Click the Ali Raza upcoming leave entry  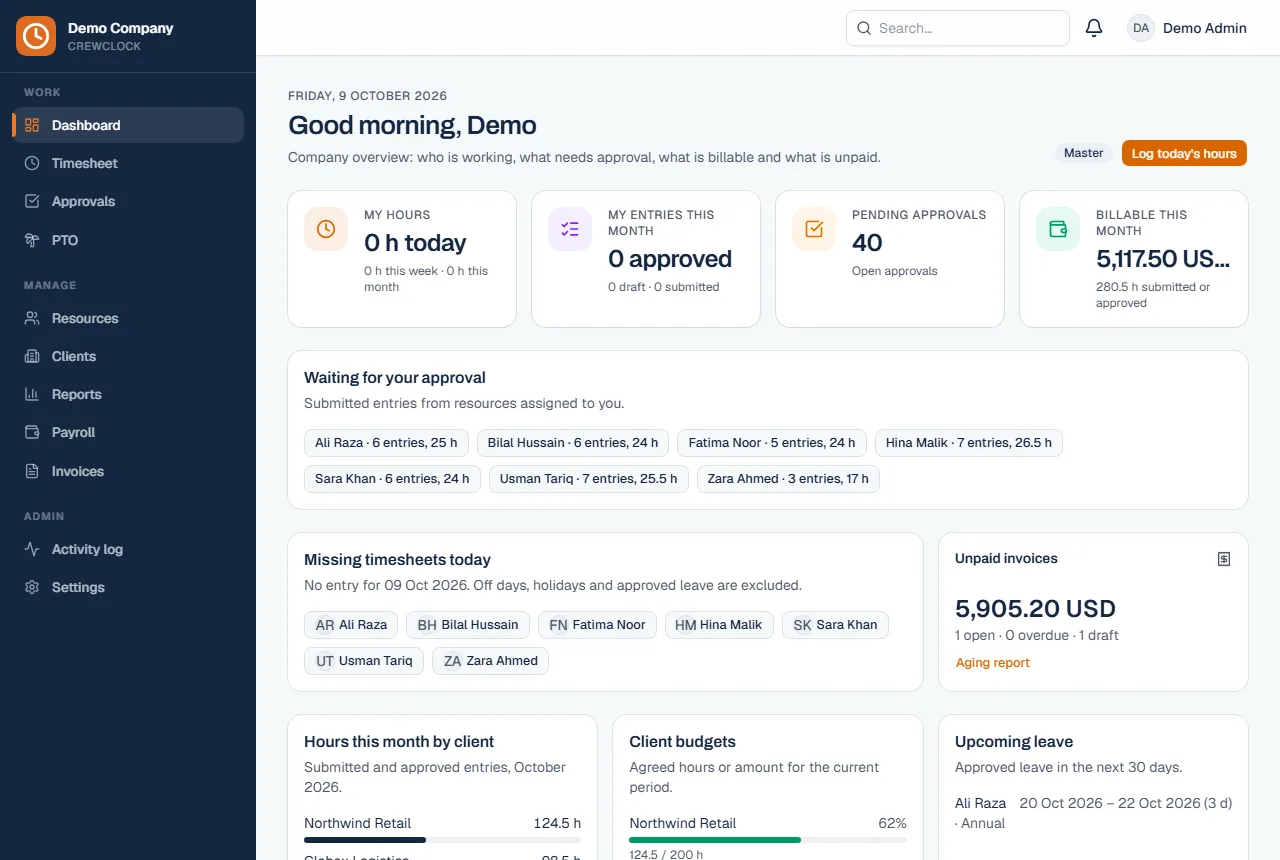pyautogui.click(x=1094, y=813)
